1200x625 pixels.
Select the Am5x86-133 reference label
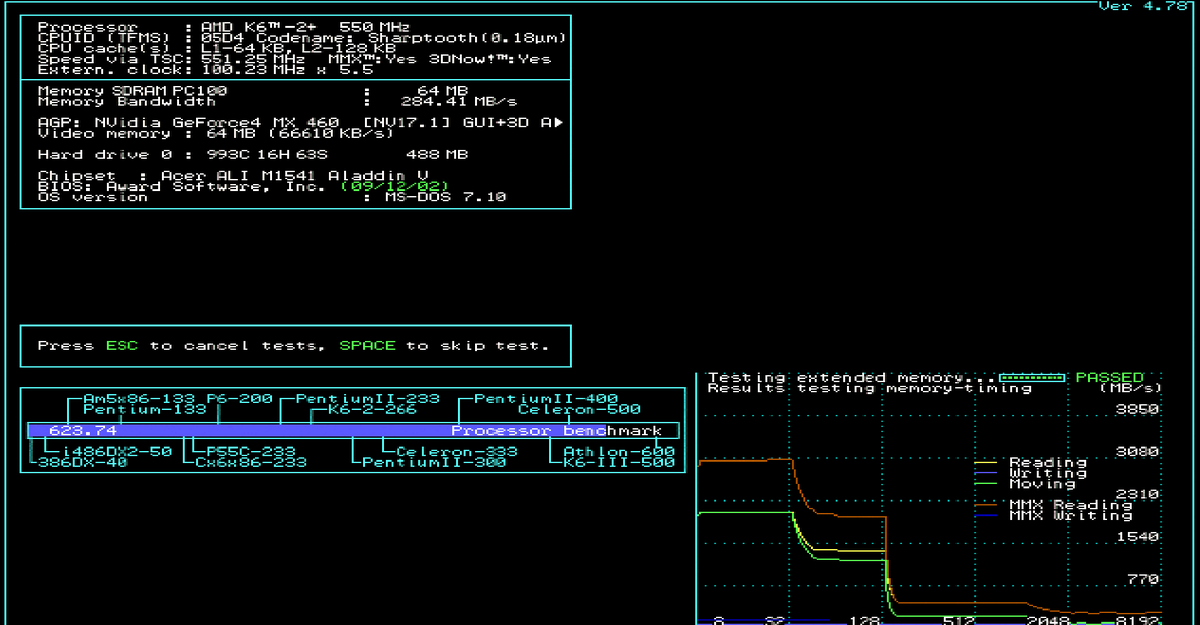coord(138,398)
